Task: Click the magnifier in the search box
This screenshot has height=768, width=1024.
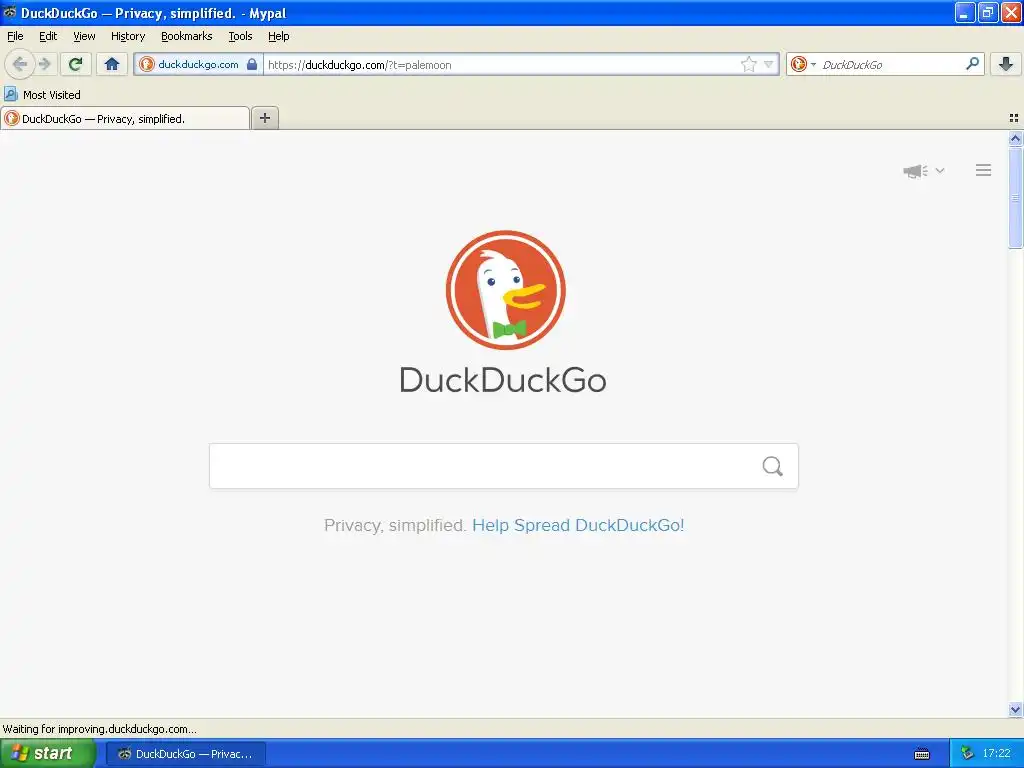Action: 773,466
